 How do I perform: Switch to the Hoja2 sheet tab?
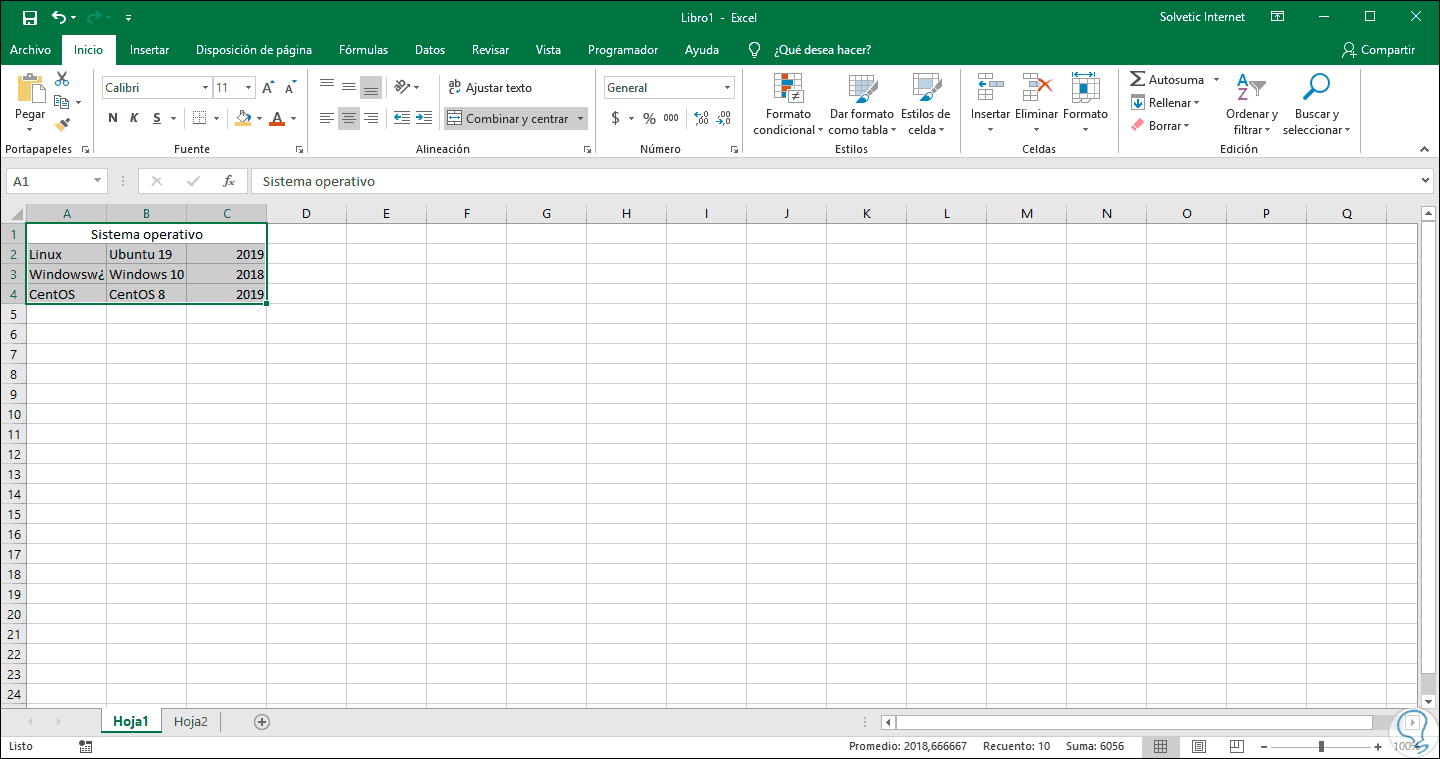pos(191,721)
